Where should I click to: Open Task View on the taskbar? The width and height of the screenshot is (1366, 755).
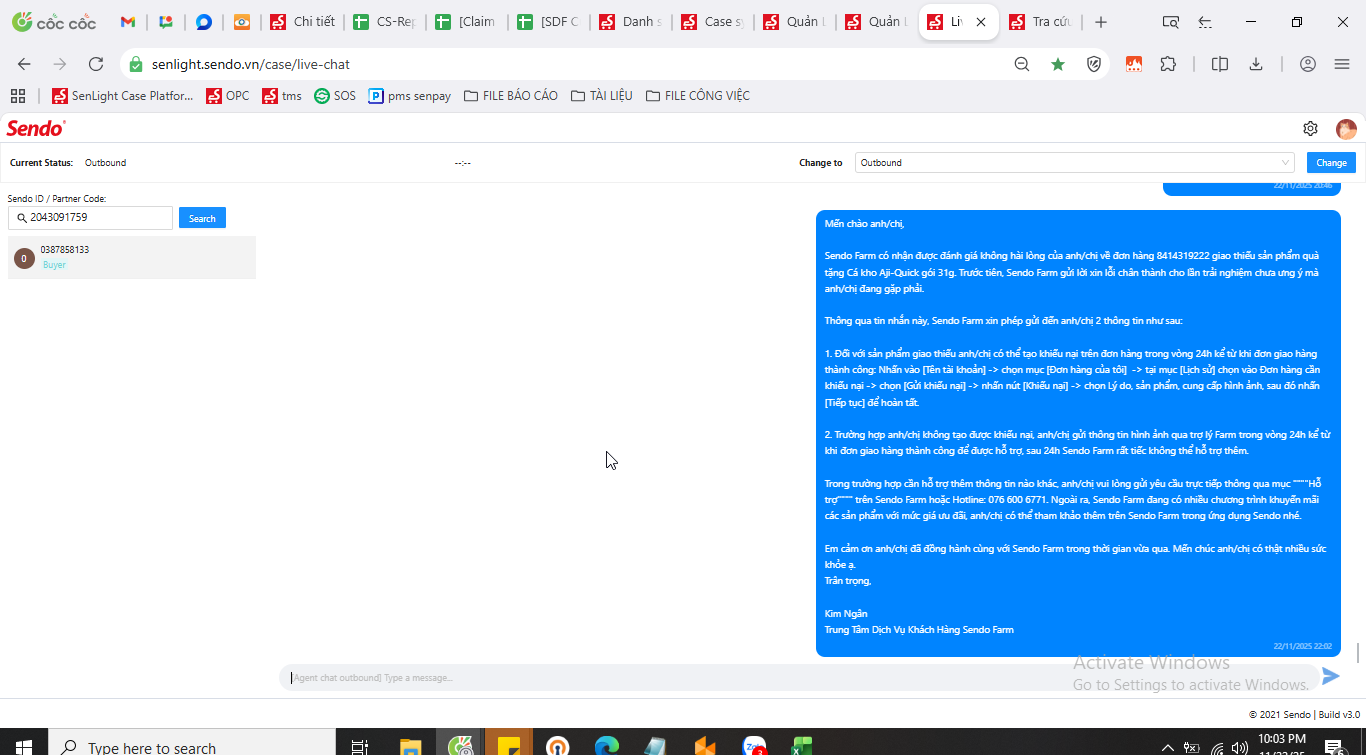[360, 746]
